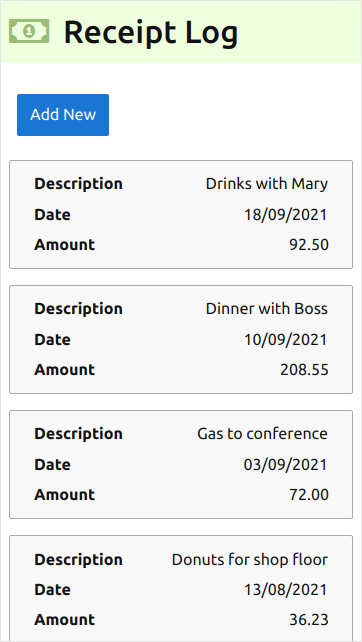This screenshot has height=642, width=362.
Task: Select the 10/09/2021 date value
Action: tap(285, 339)
